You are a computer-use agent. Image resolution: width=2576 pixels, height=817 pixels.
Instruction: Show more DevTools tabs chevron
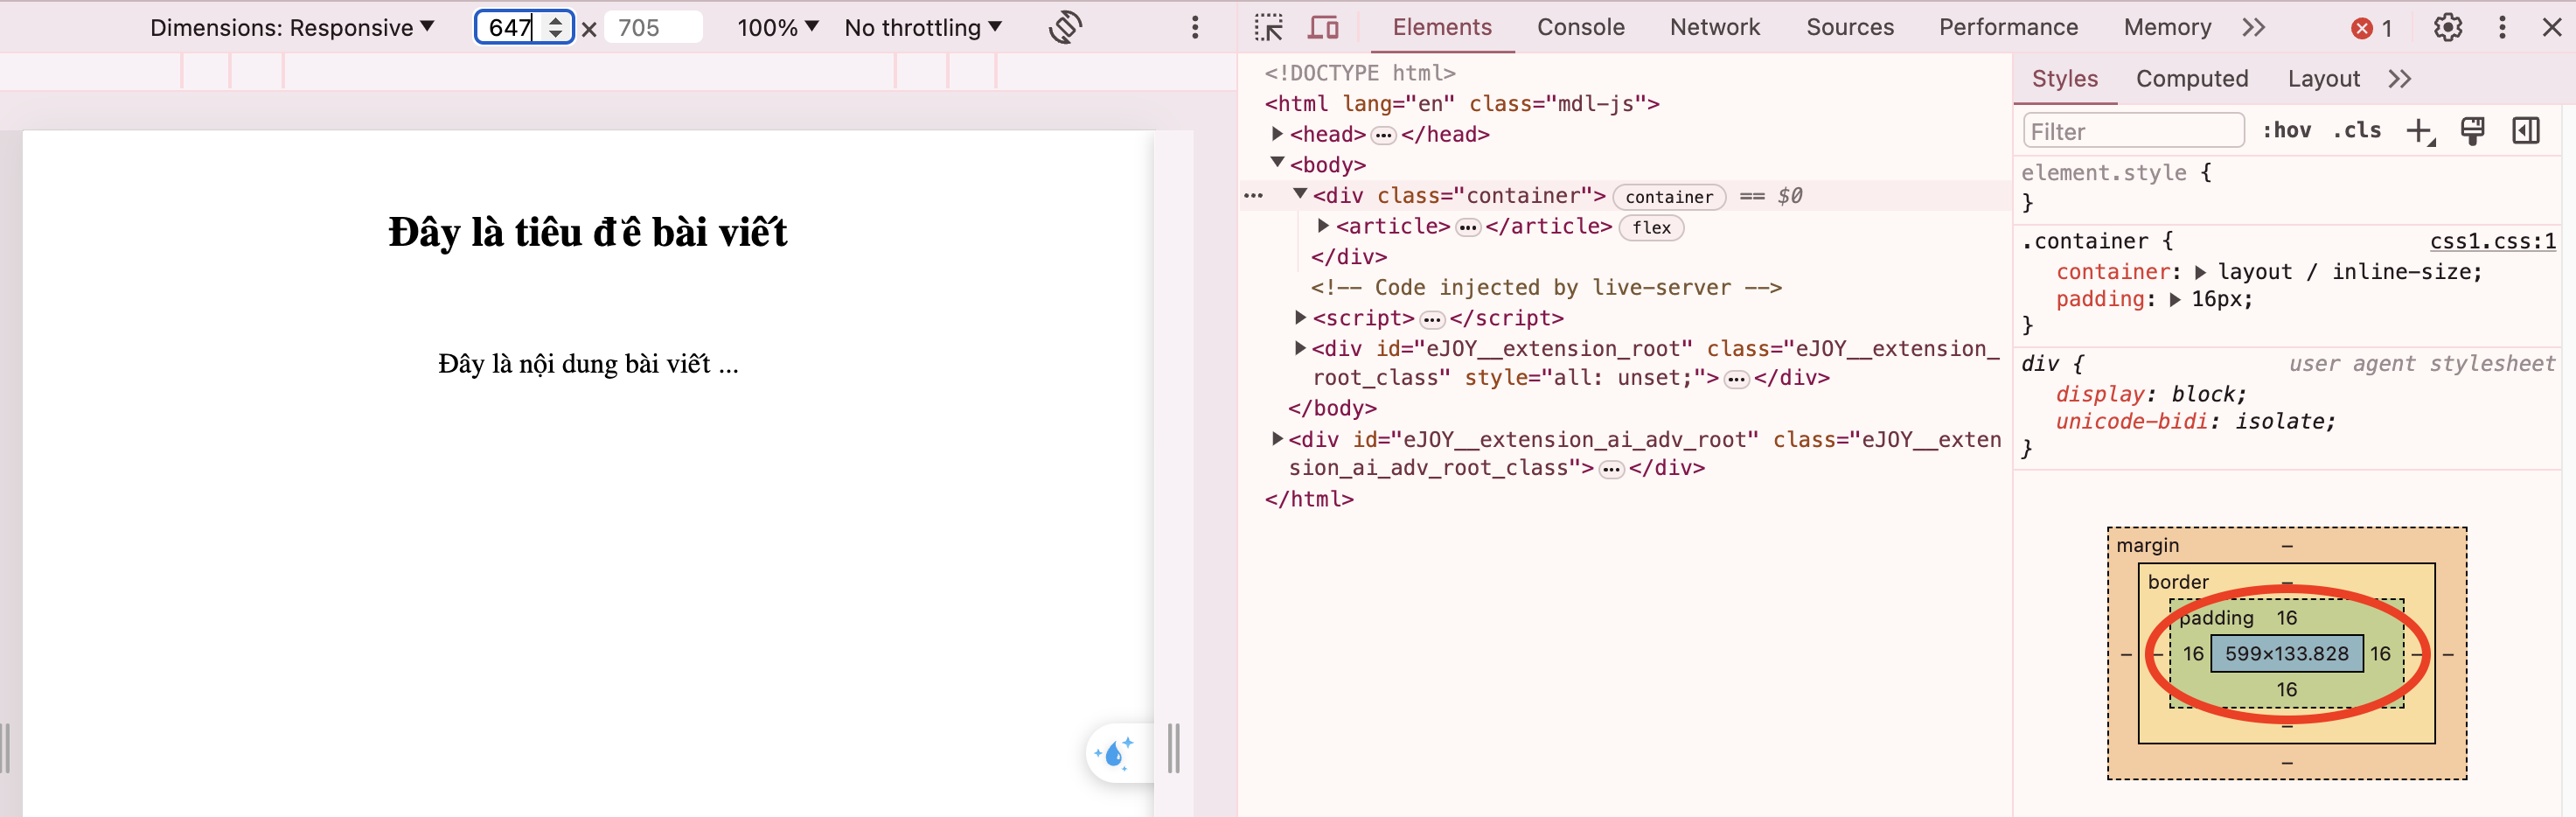coord(2253,27)
